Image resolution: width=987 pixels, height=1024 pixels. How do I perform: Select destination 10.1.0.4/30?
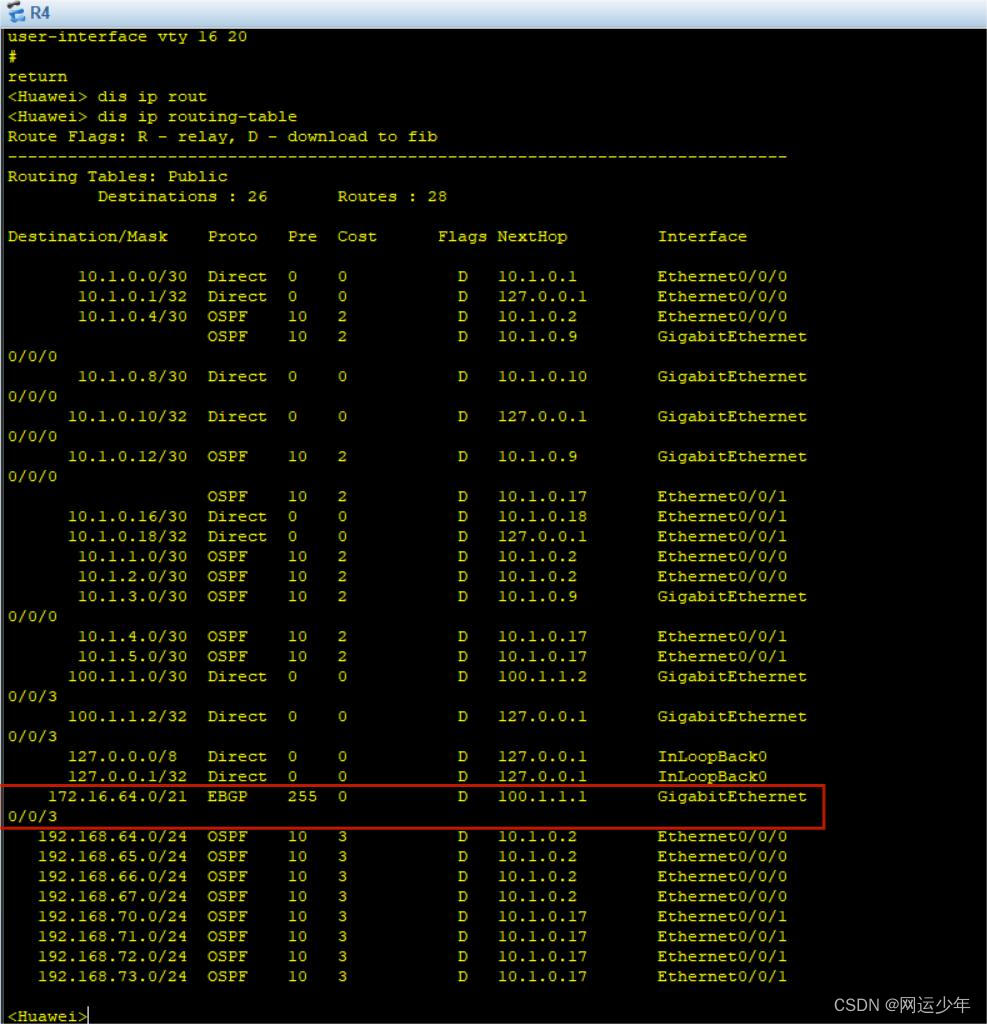point(133,317)
